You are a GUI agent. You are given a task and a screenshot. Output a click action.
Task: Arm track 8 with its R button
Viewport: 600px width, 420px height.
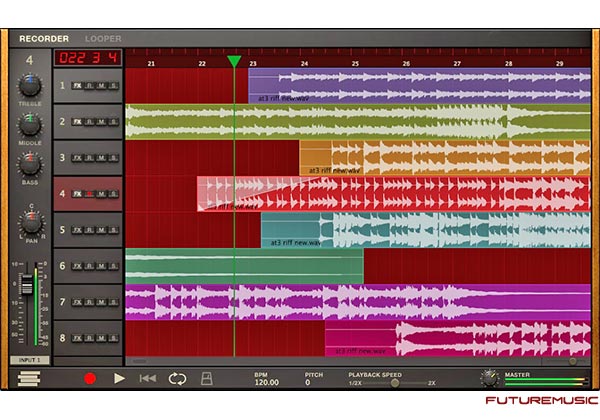click(x=89, y=338)
